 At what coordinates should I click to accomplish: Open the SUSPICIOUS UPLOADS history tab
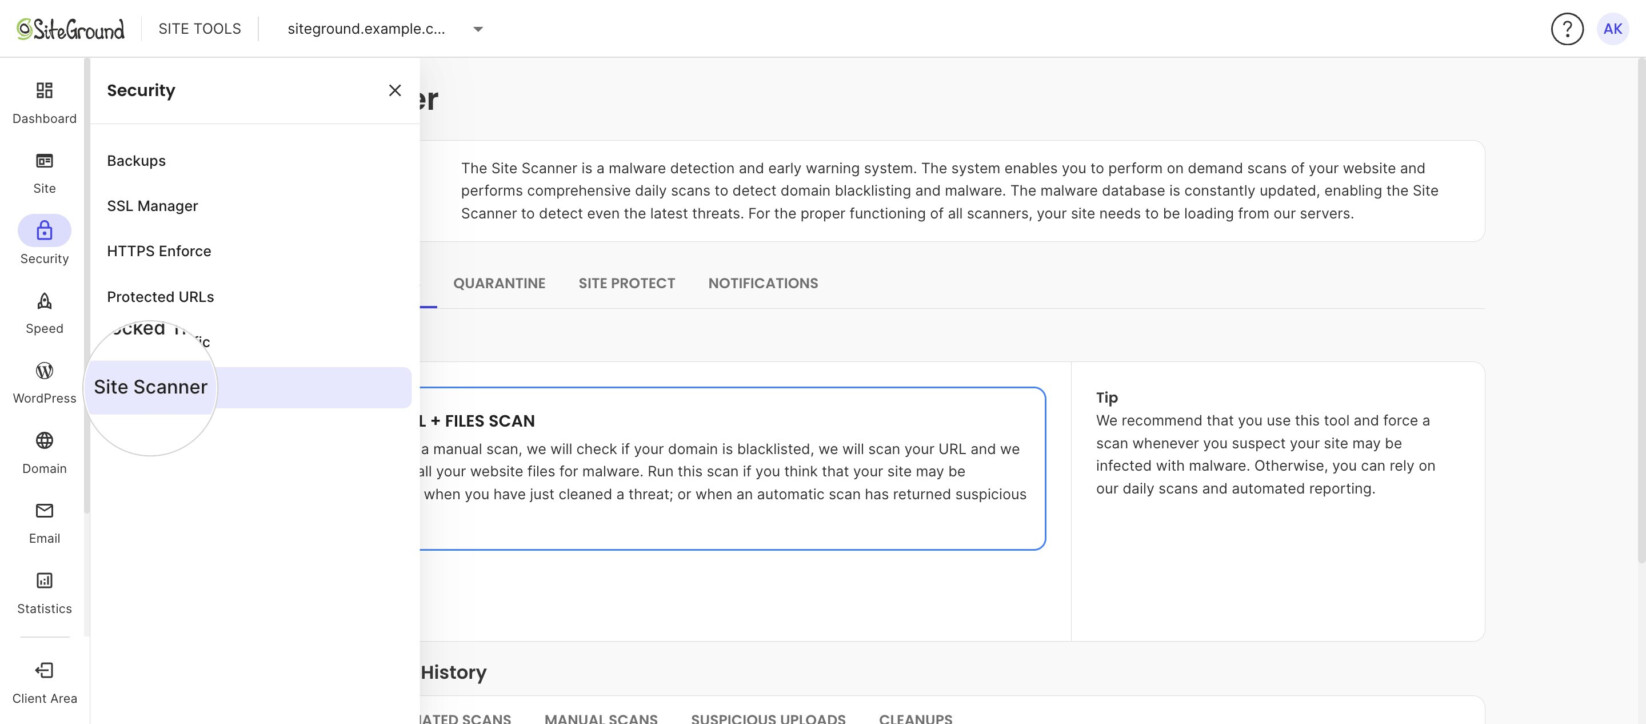click(x=768, y=718)
